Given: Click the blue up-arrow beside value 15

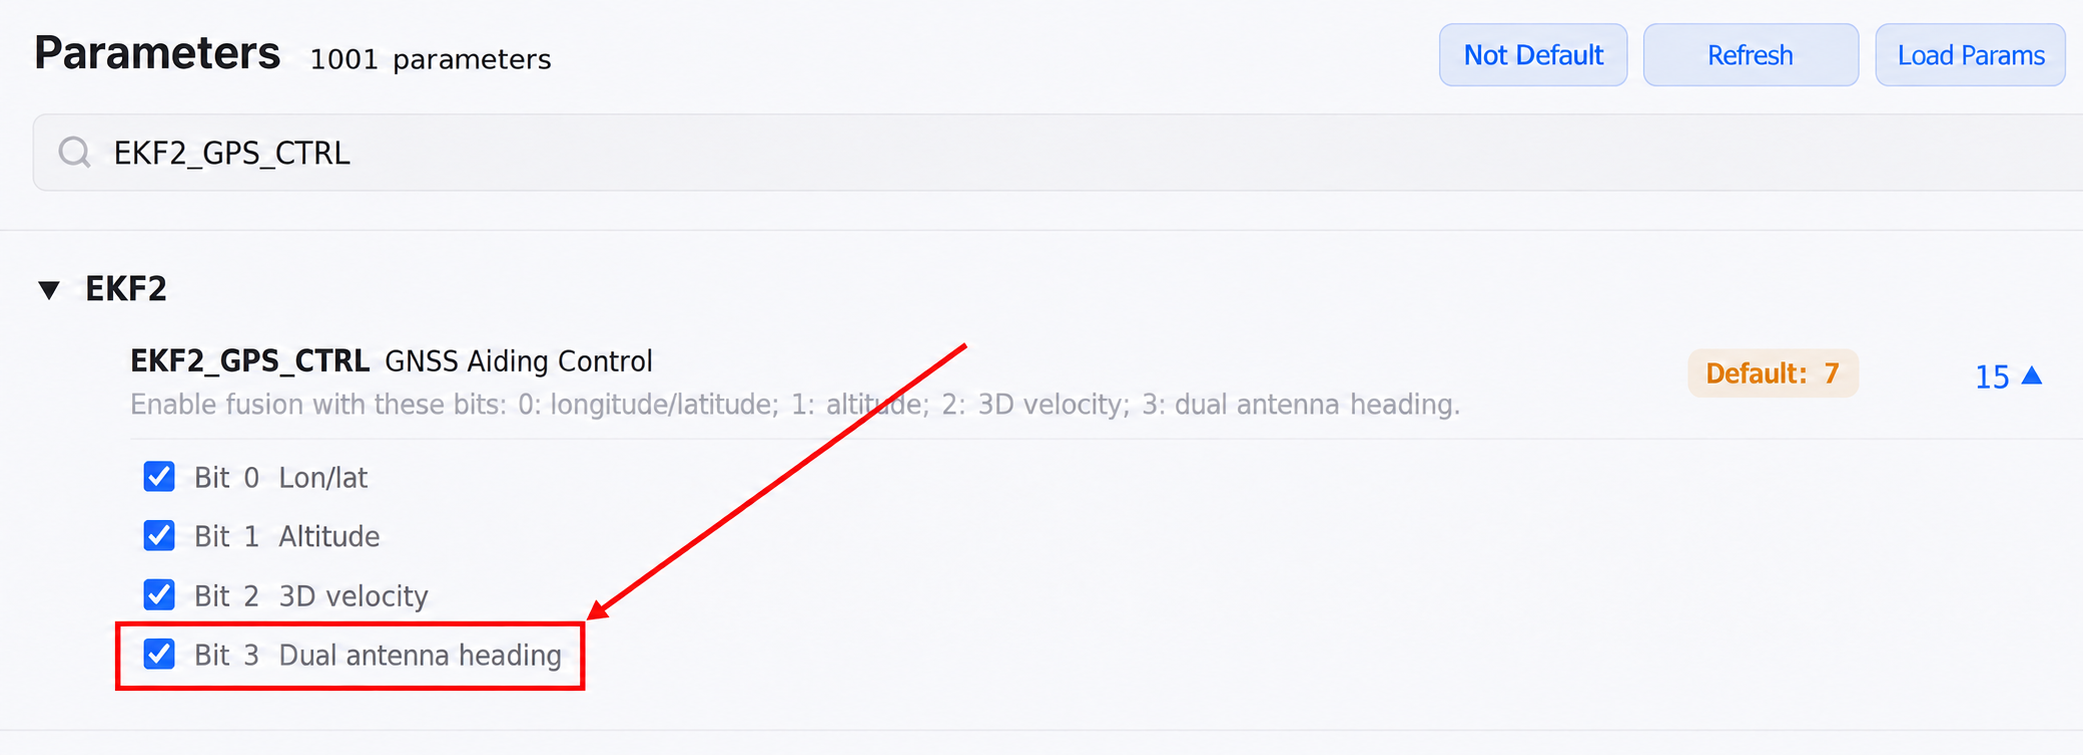Looking at the screenshot, I should [x=2031, y=375].
